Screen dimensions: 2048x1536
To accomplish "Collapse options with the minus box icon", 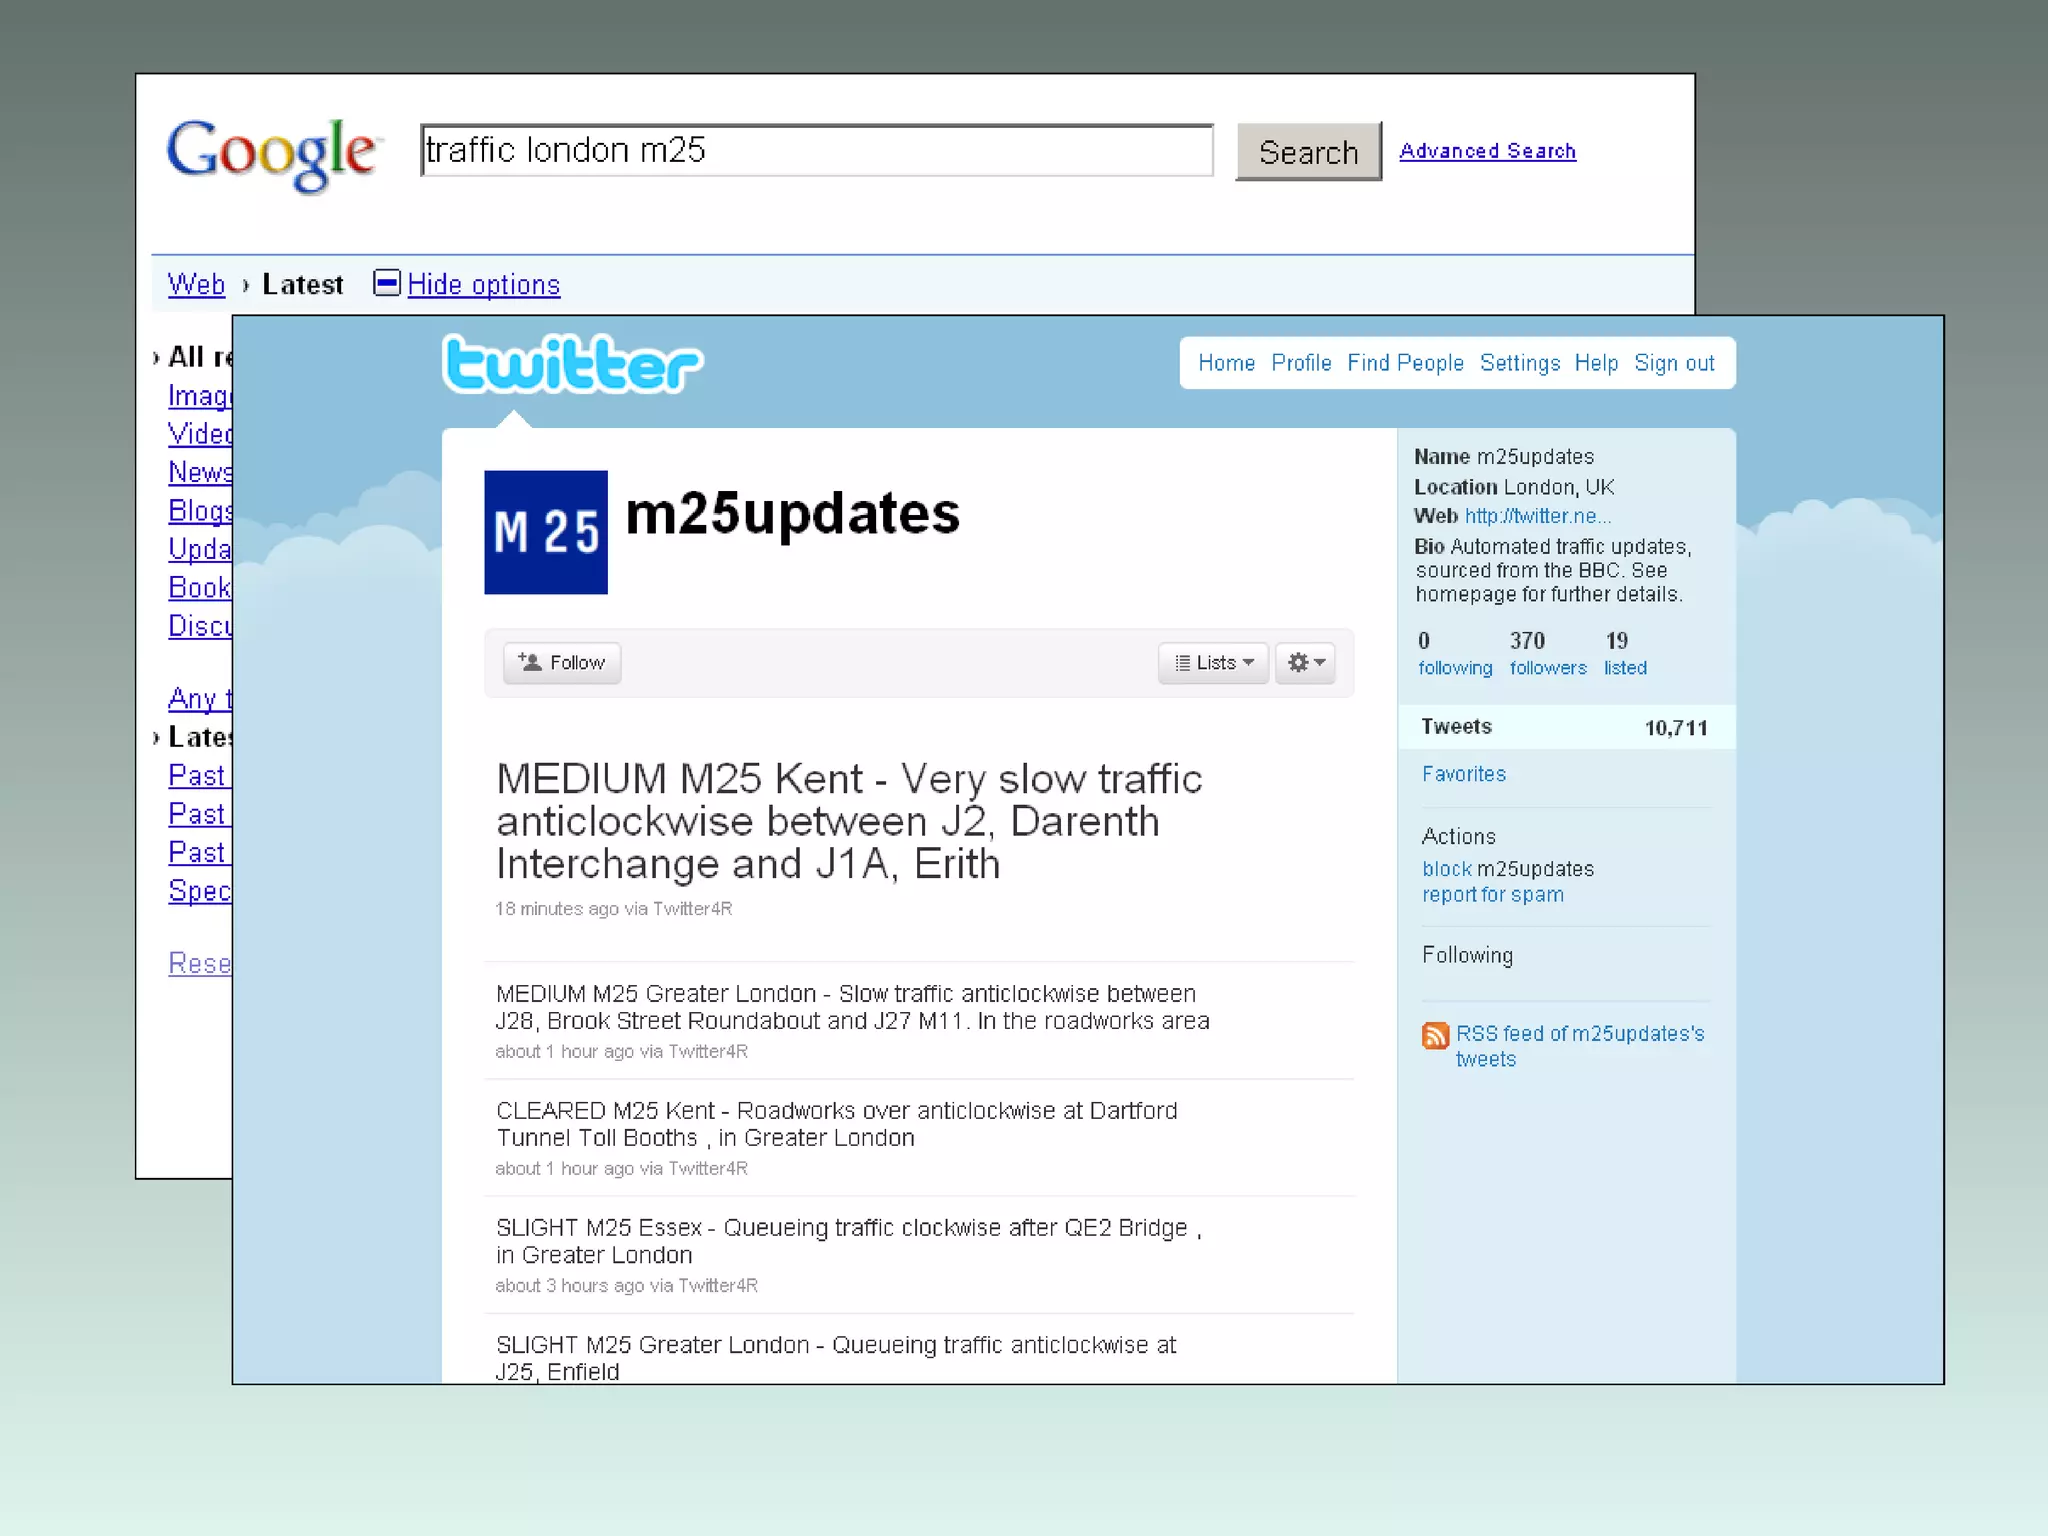I will click(386, 283).
